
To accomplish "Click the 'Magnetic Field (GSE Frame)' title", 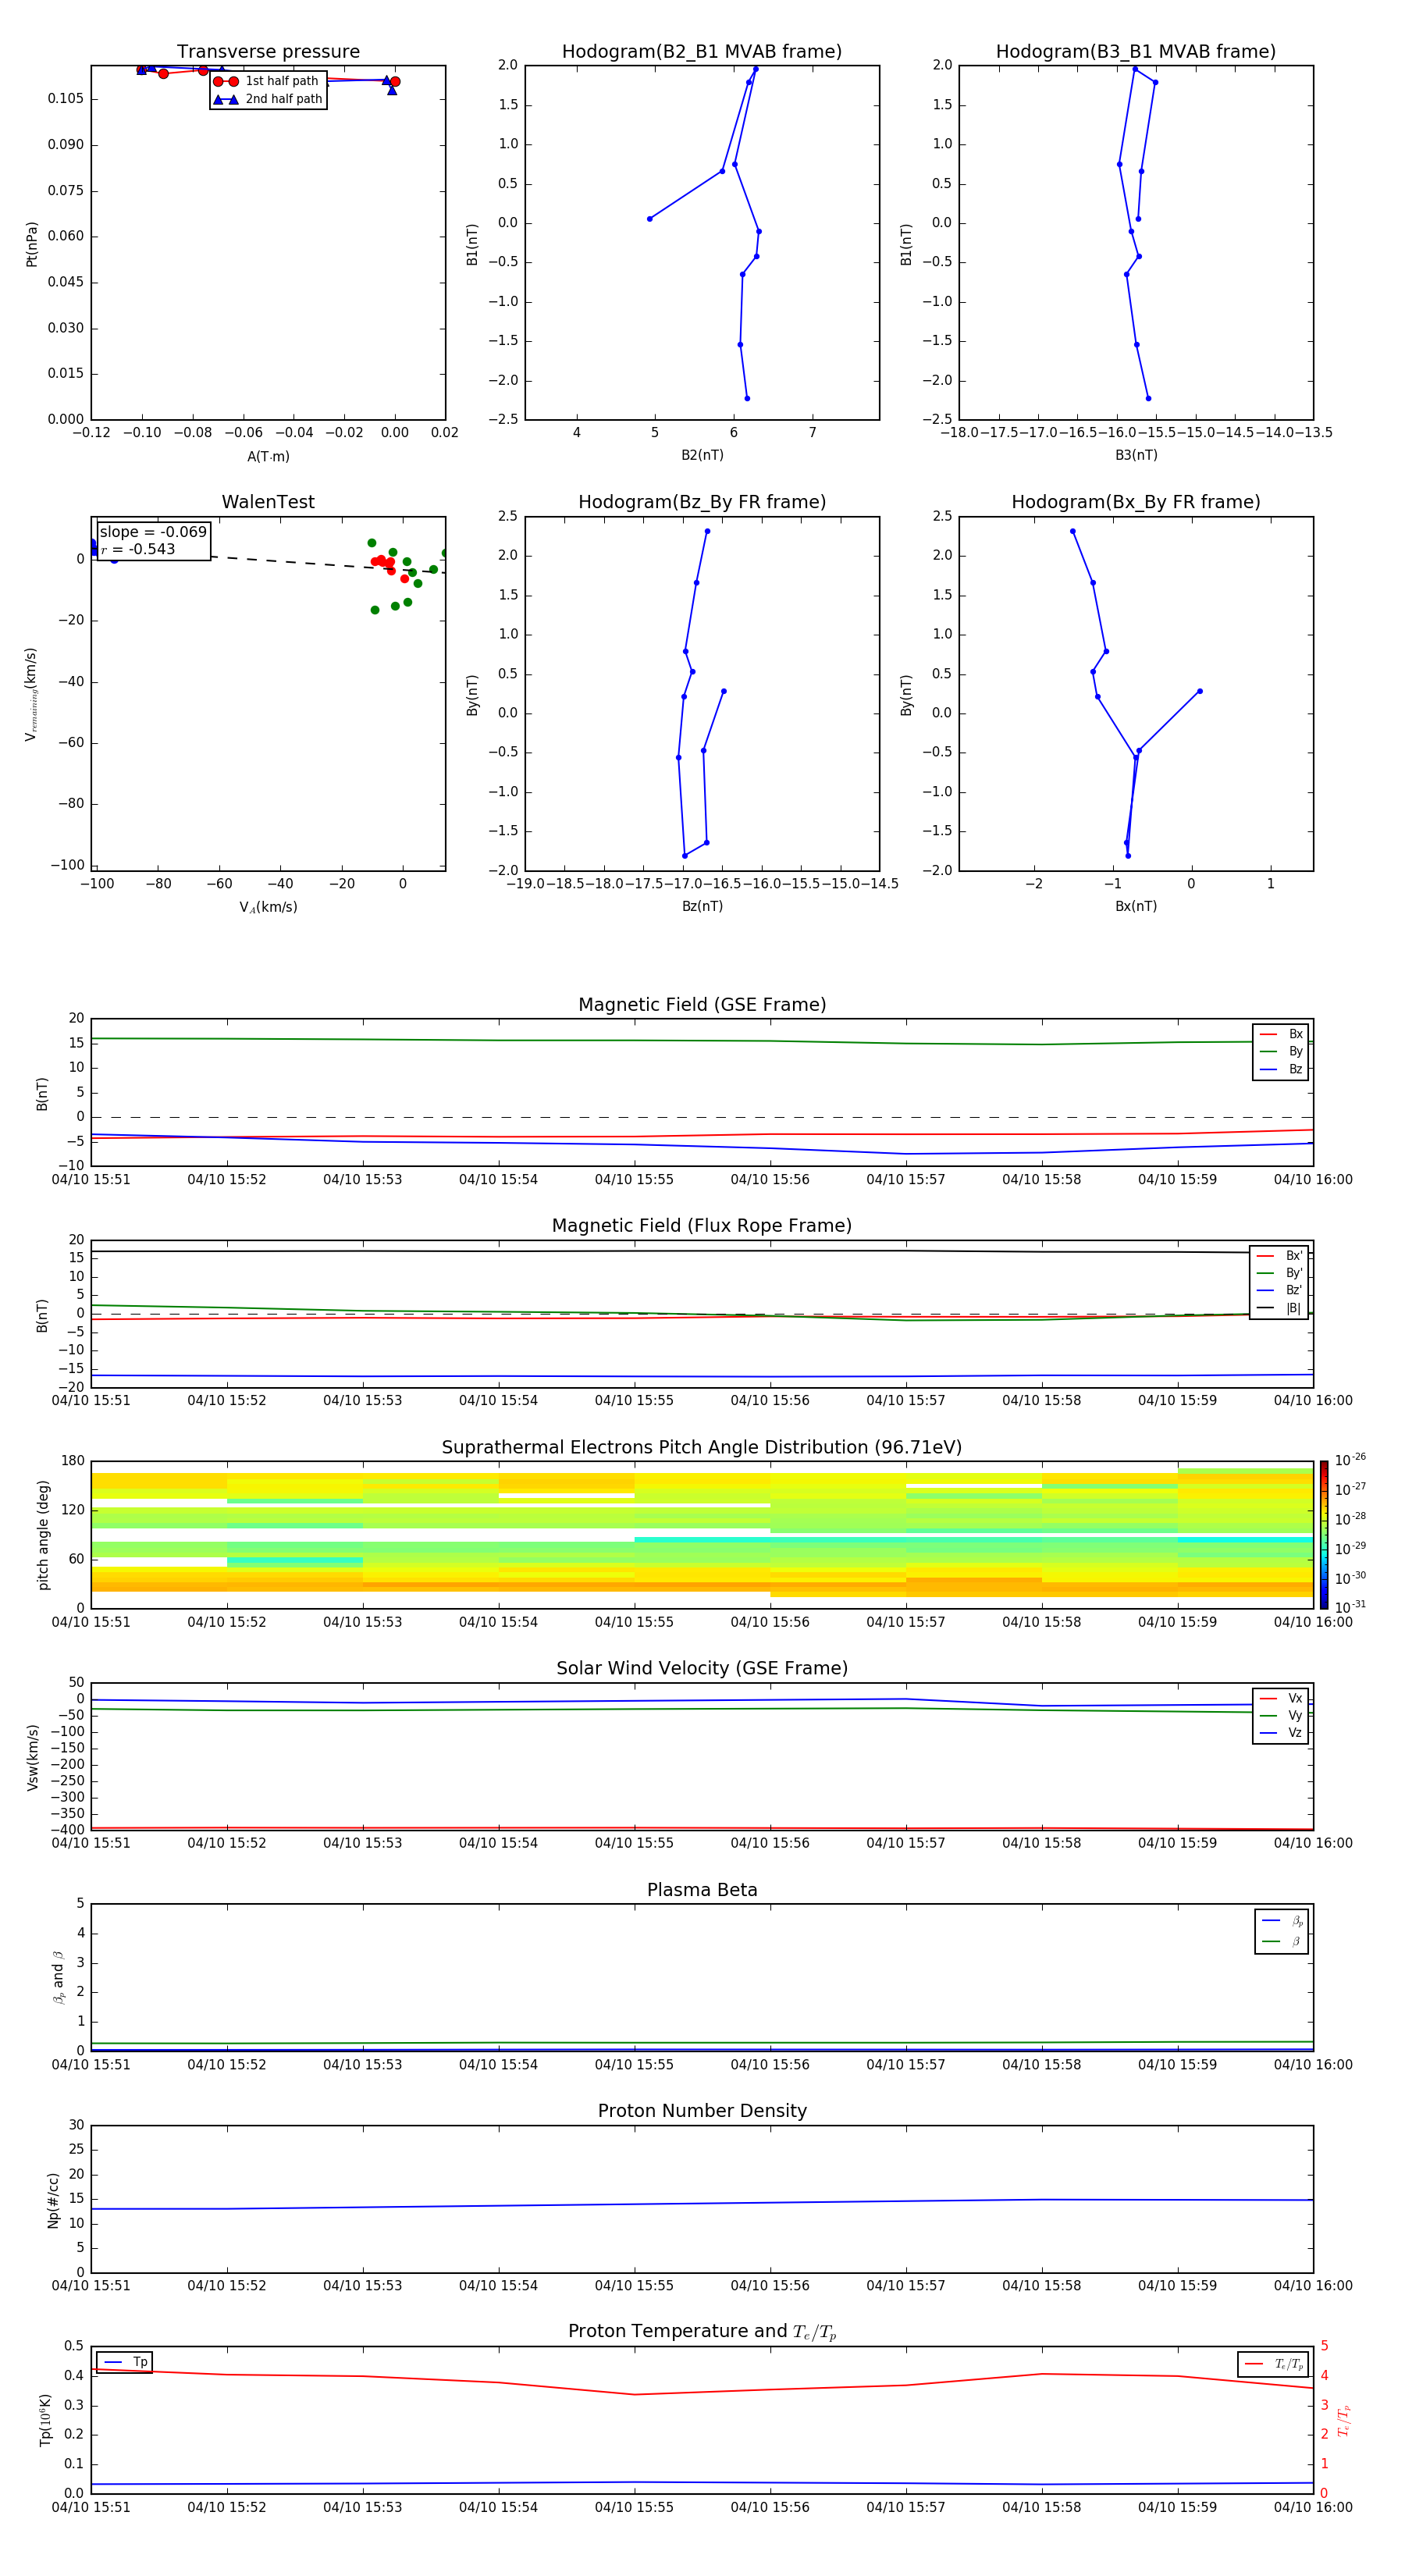I will tap(702, 1005).
